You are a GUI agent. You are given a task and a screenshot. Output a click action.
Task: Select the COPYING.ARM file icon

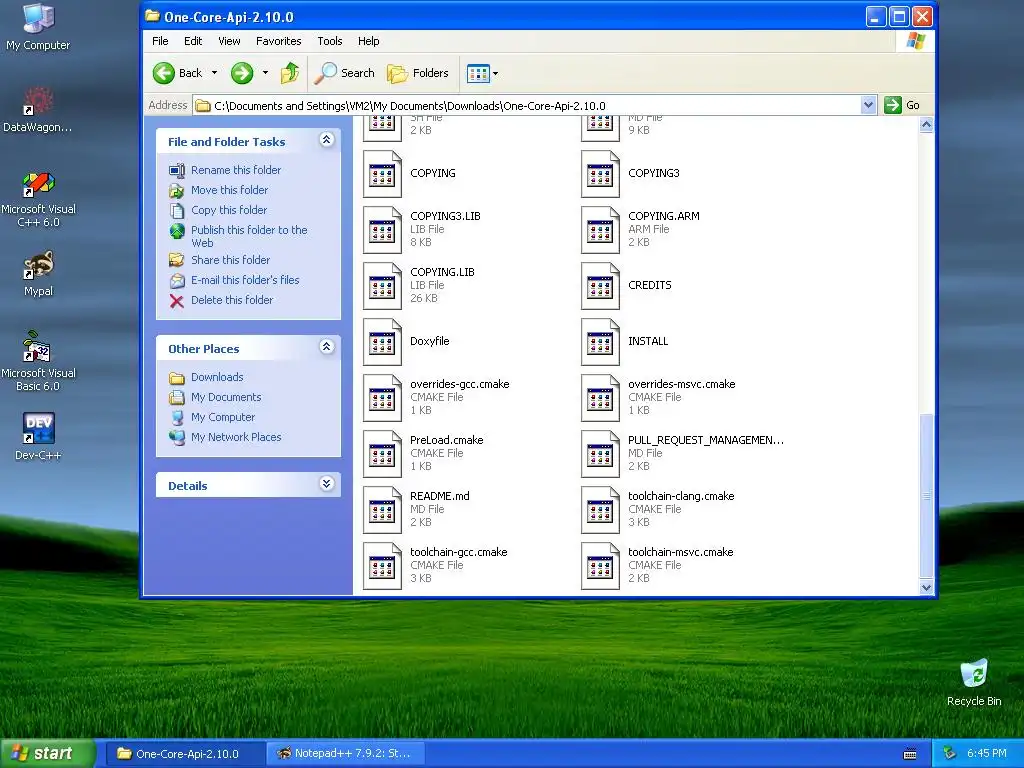coord(600,230)
